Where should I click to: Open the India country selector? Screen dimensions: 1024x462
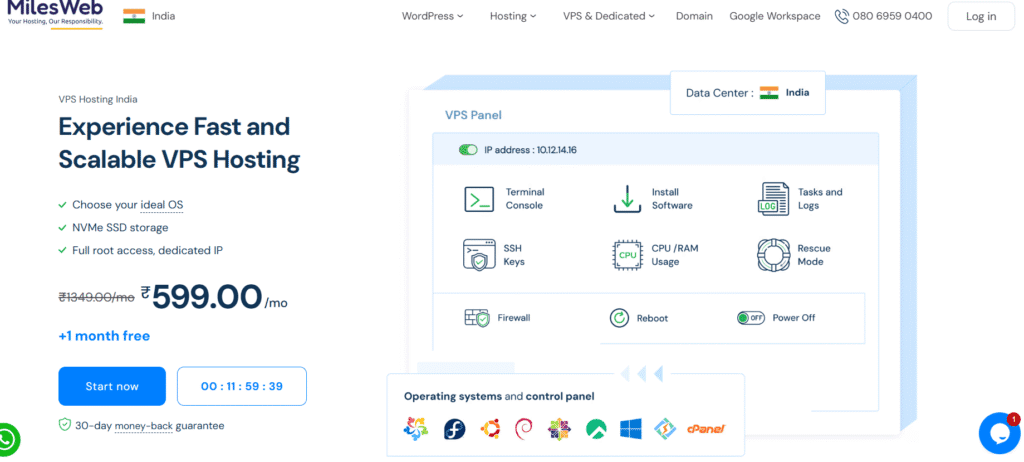pyautogui.click(x=149, y=16)
